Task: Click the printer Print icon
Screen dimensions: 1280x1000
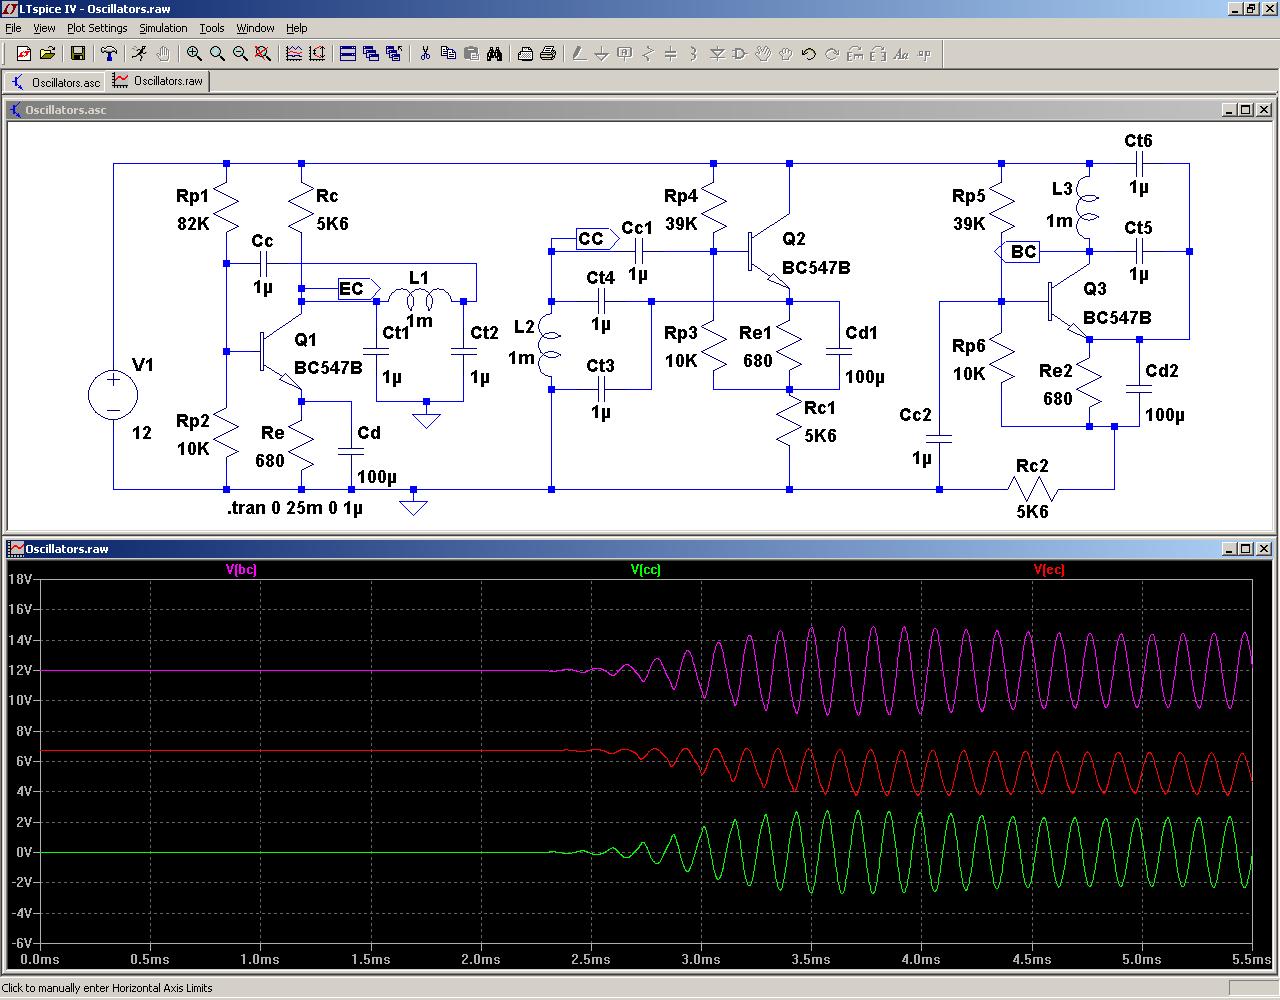Action: [548, 54]
